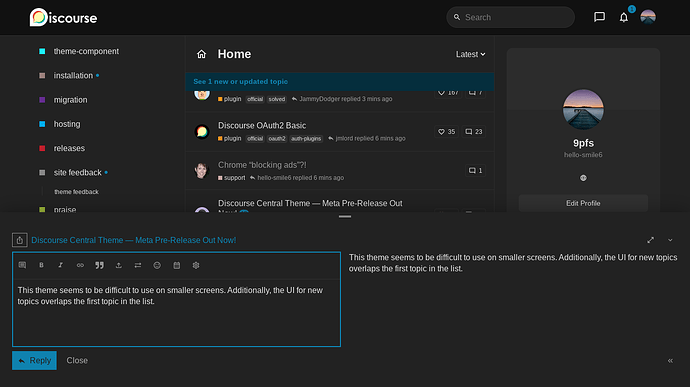Click the OAuth2 Basic topic poster avatar
This screenshot has width=690, height=387.
click(202, 132)
